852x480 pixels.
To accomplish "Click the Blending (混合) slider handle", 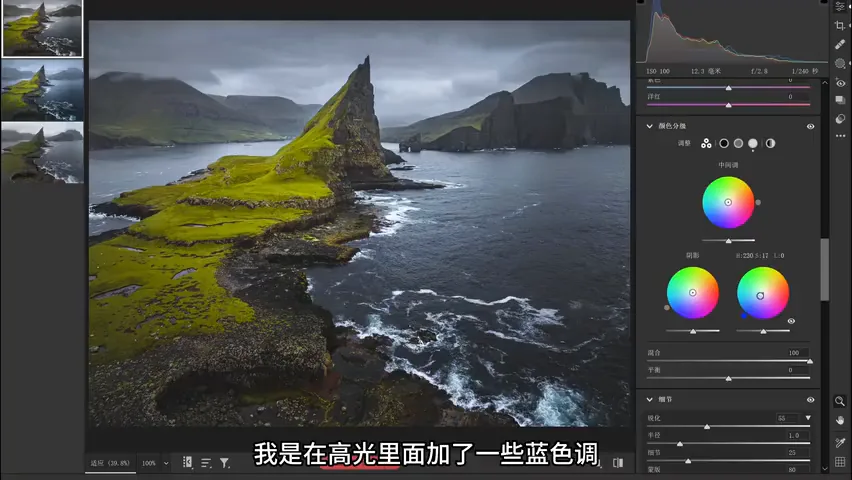I will tap(810, 361).
